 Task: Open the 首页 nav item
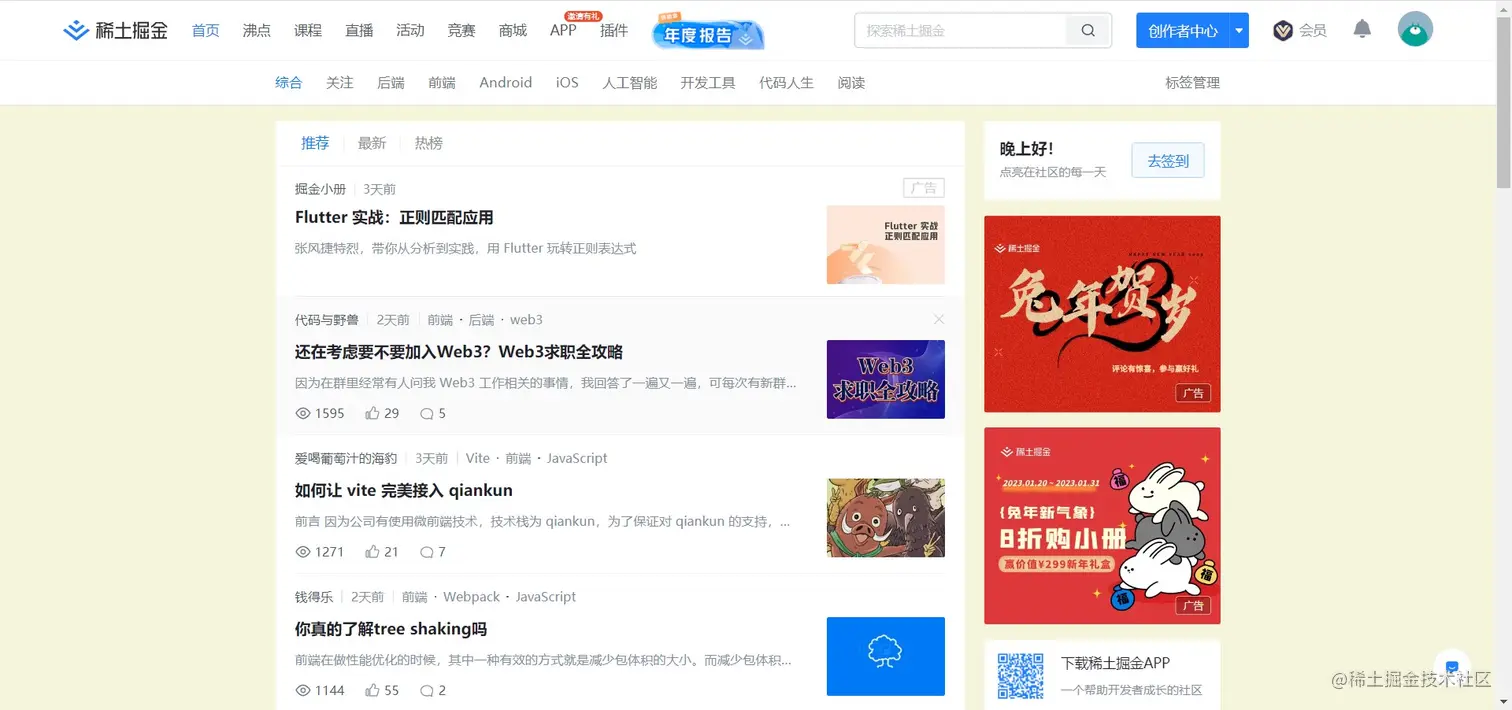click(x=206, y=30)
